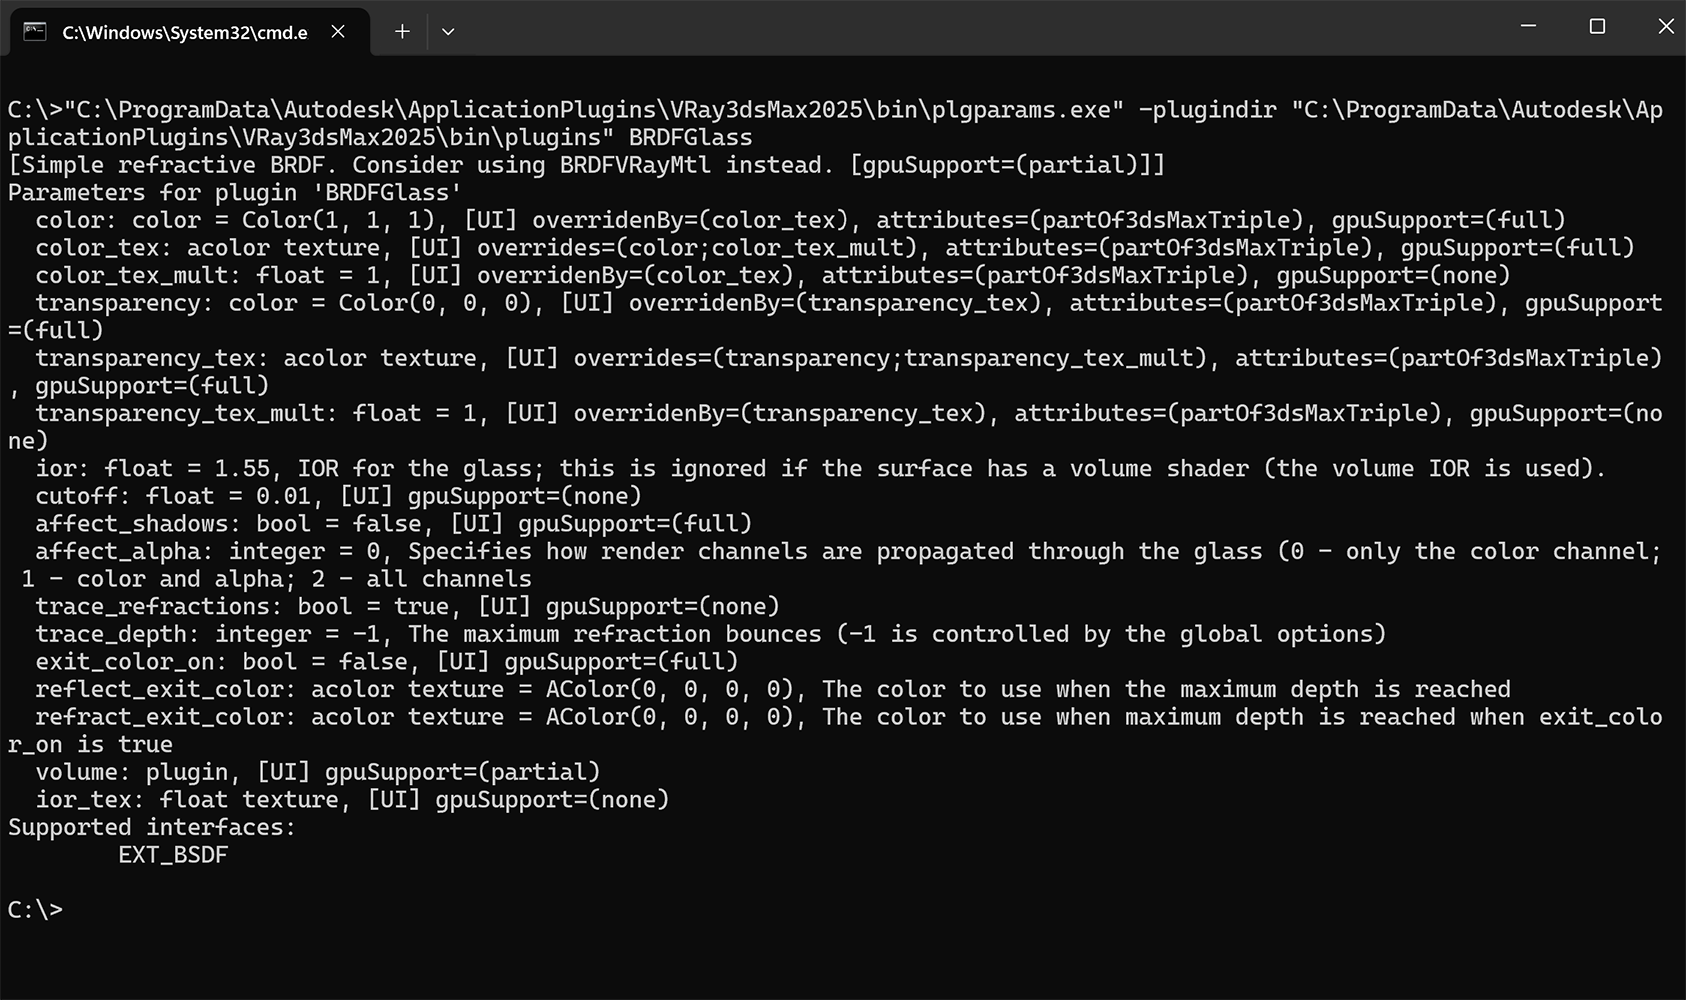Click the 'Supported interfaces:' text line
This screenshot has width=1686, height=1000.
(x=152, y=827)
